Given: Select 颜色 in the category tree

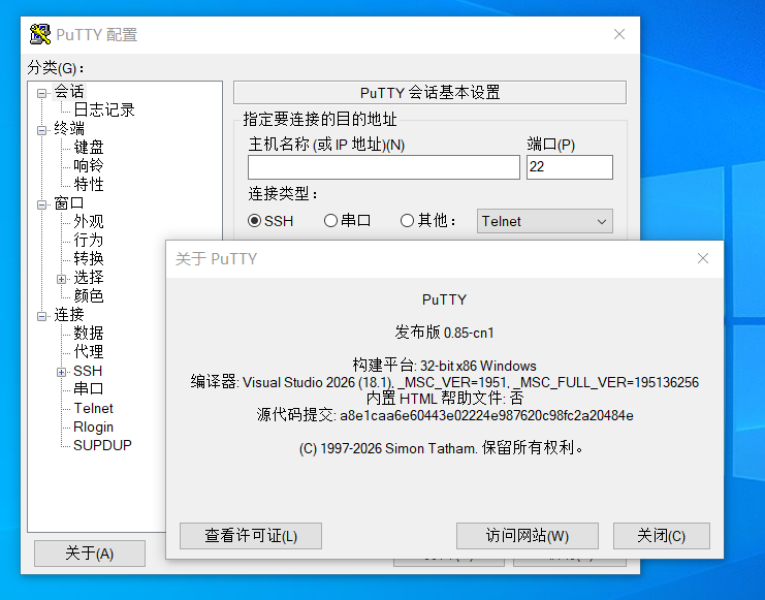Looking at the screenshot, I should [x=88, y=296].
